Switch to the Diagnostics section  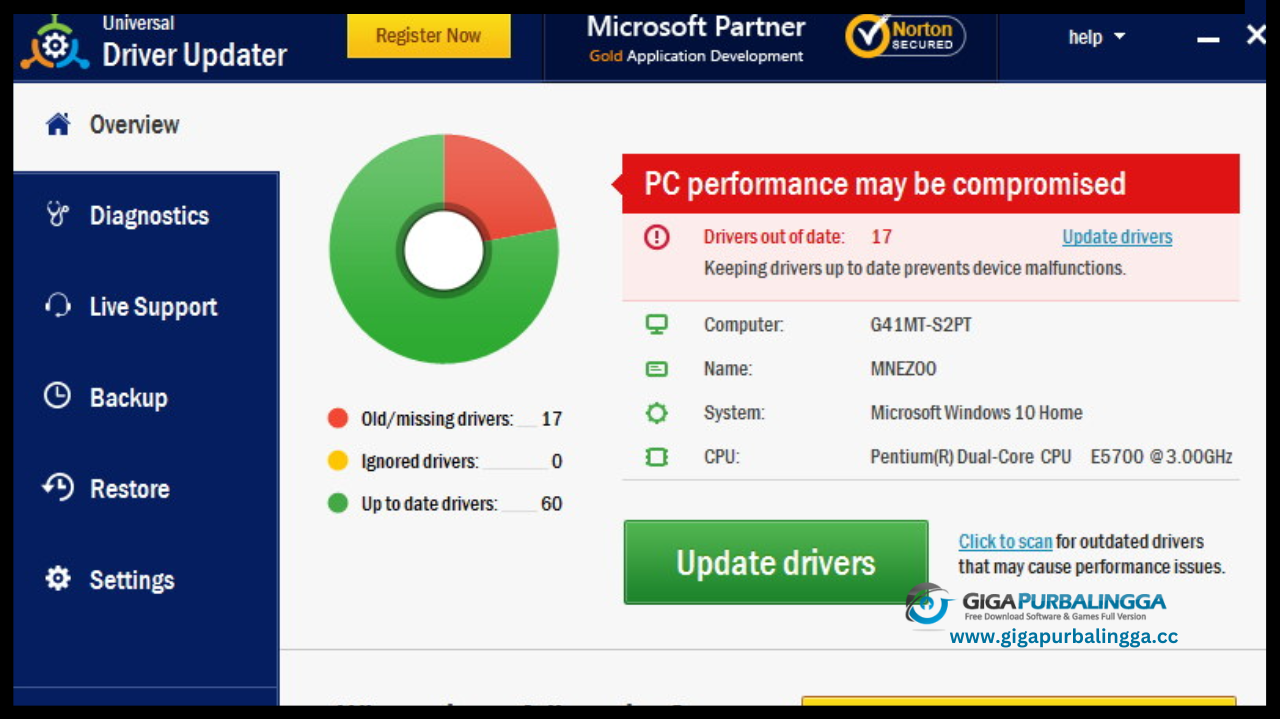click(146, 215)
